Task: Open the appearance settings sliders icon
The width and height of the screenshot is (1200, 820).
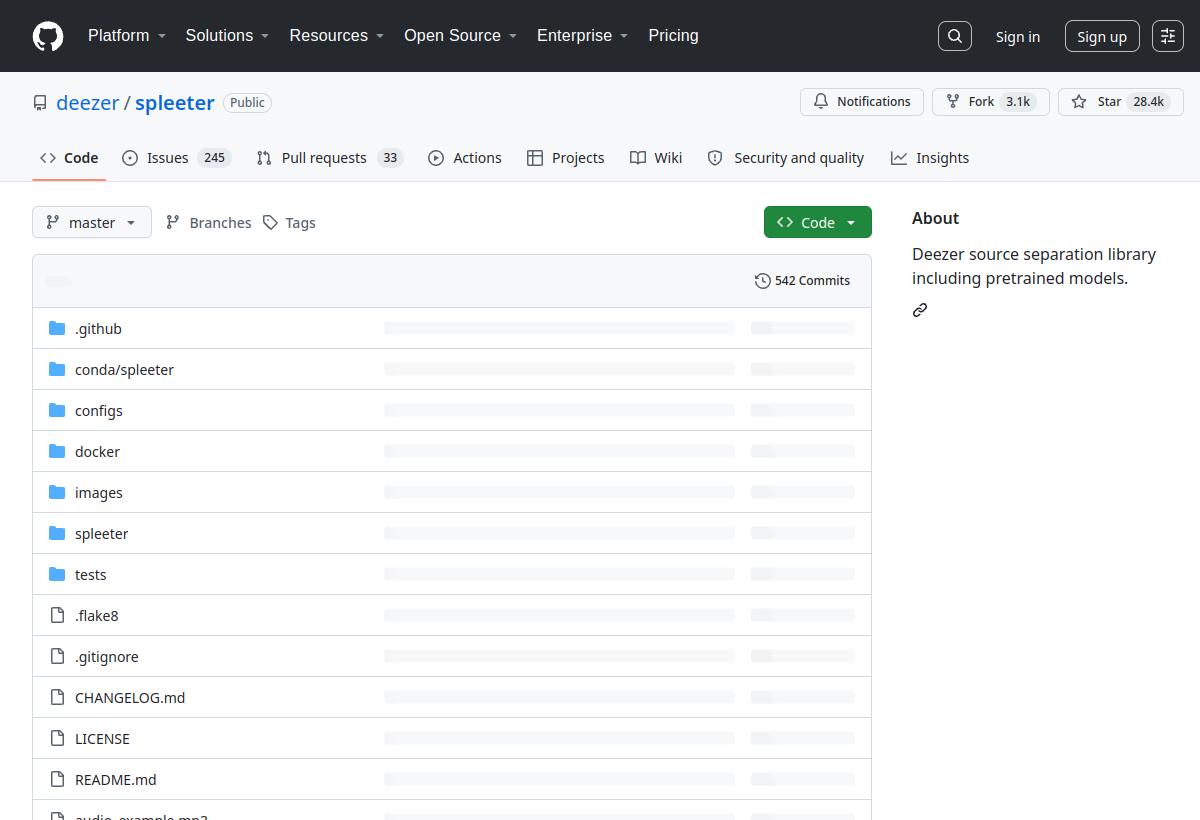Action: (1168, 36)
